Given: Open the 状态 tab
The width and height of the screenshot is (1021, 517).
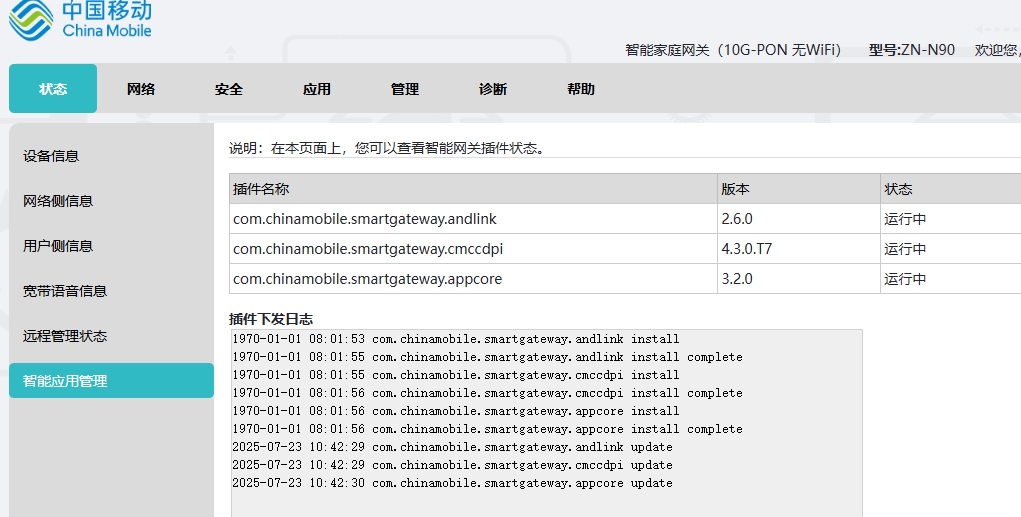Looking at the screenshot, I should click(x=53, y=89).
